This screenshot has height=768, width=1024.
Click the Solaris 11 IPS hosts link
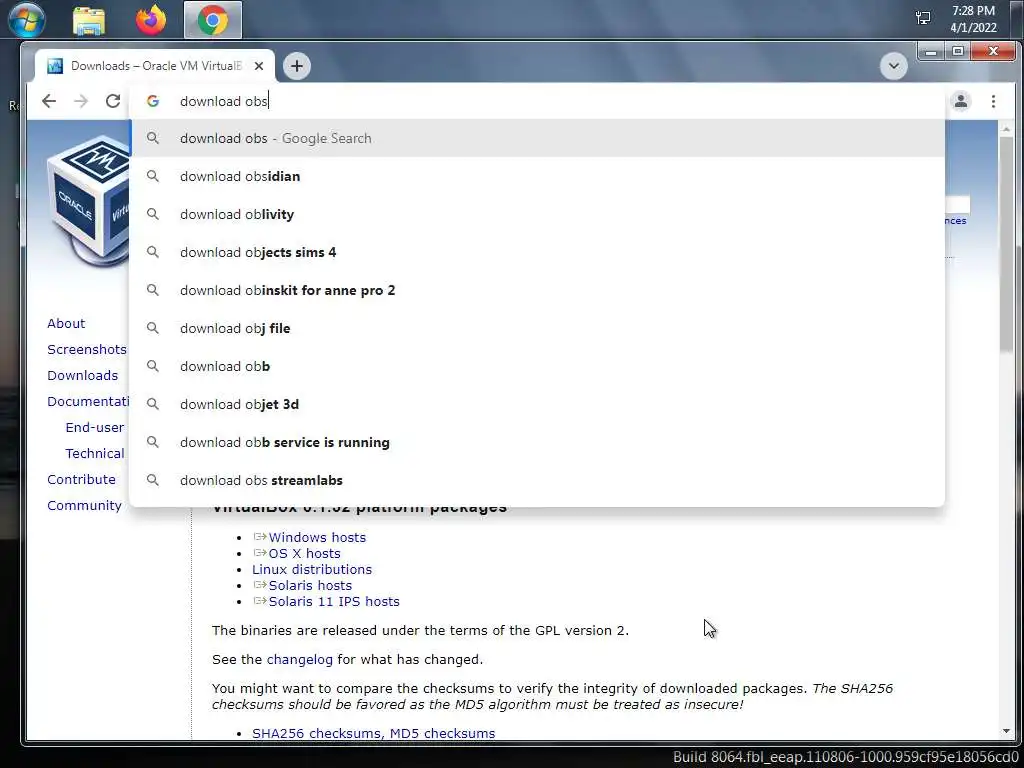pos(334,601)
